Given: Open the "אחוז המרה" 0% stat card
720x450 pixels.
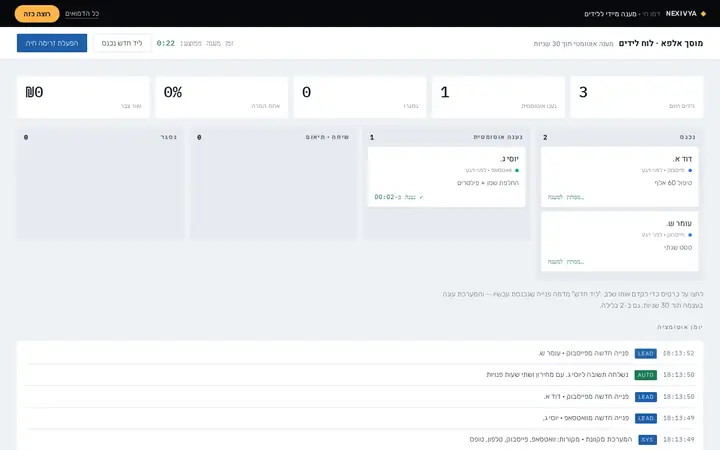Looking at the screenshot, I should click(222, 97).
